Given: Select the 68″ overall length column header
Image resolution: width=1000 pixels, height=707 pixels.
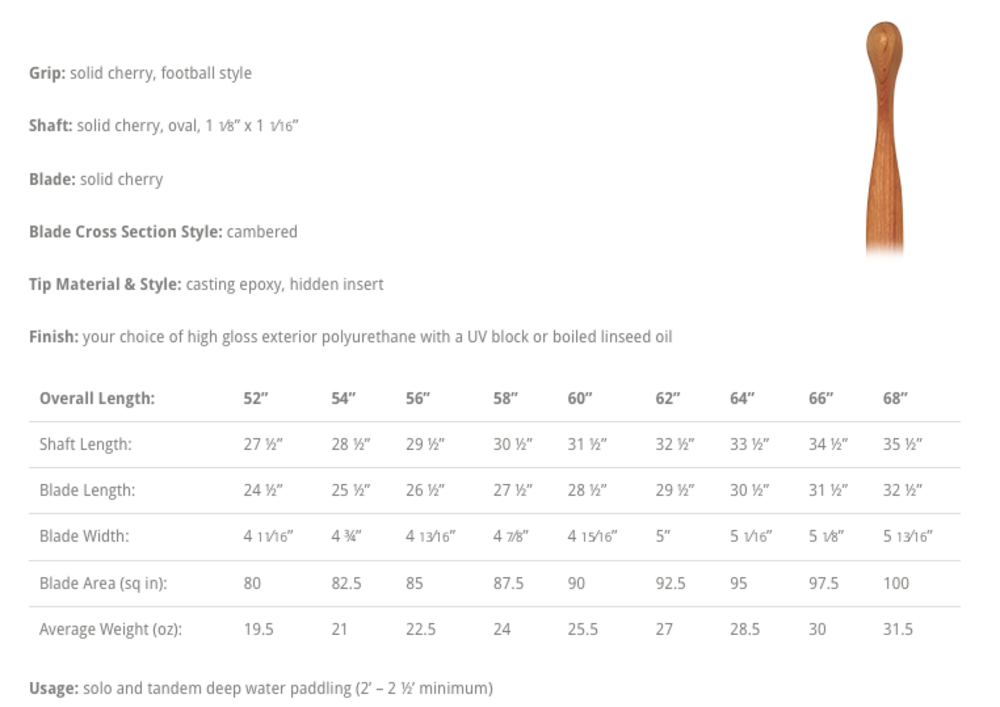Looking at the screenshot, I should pos(895,398).
